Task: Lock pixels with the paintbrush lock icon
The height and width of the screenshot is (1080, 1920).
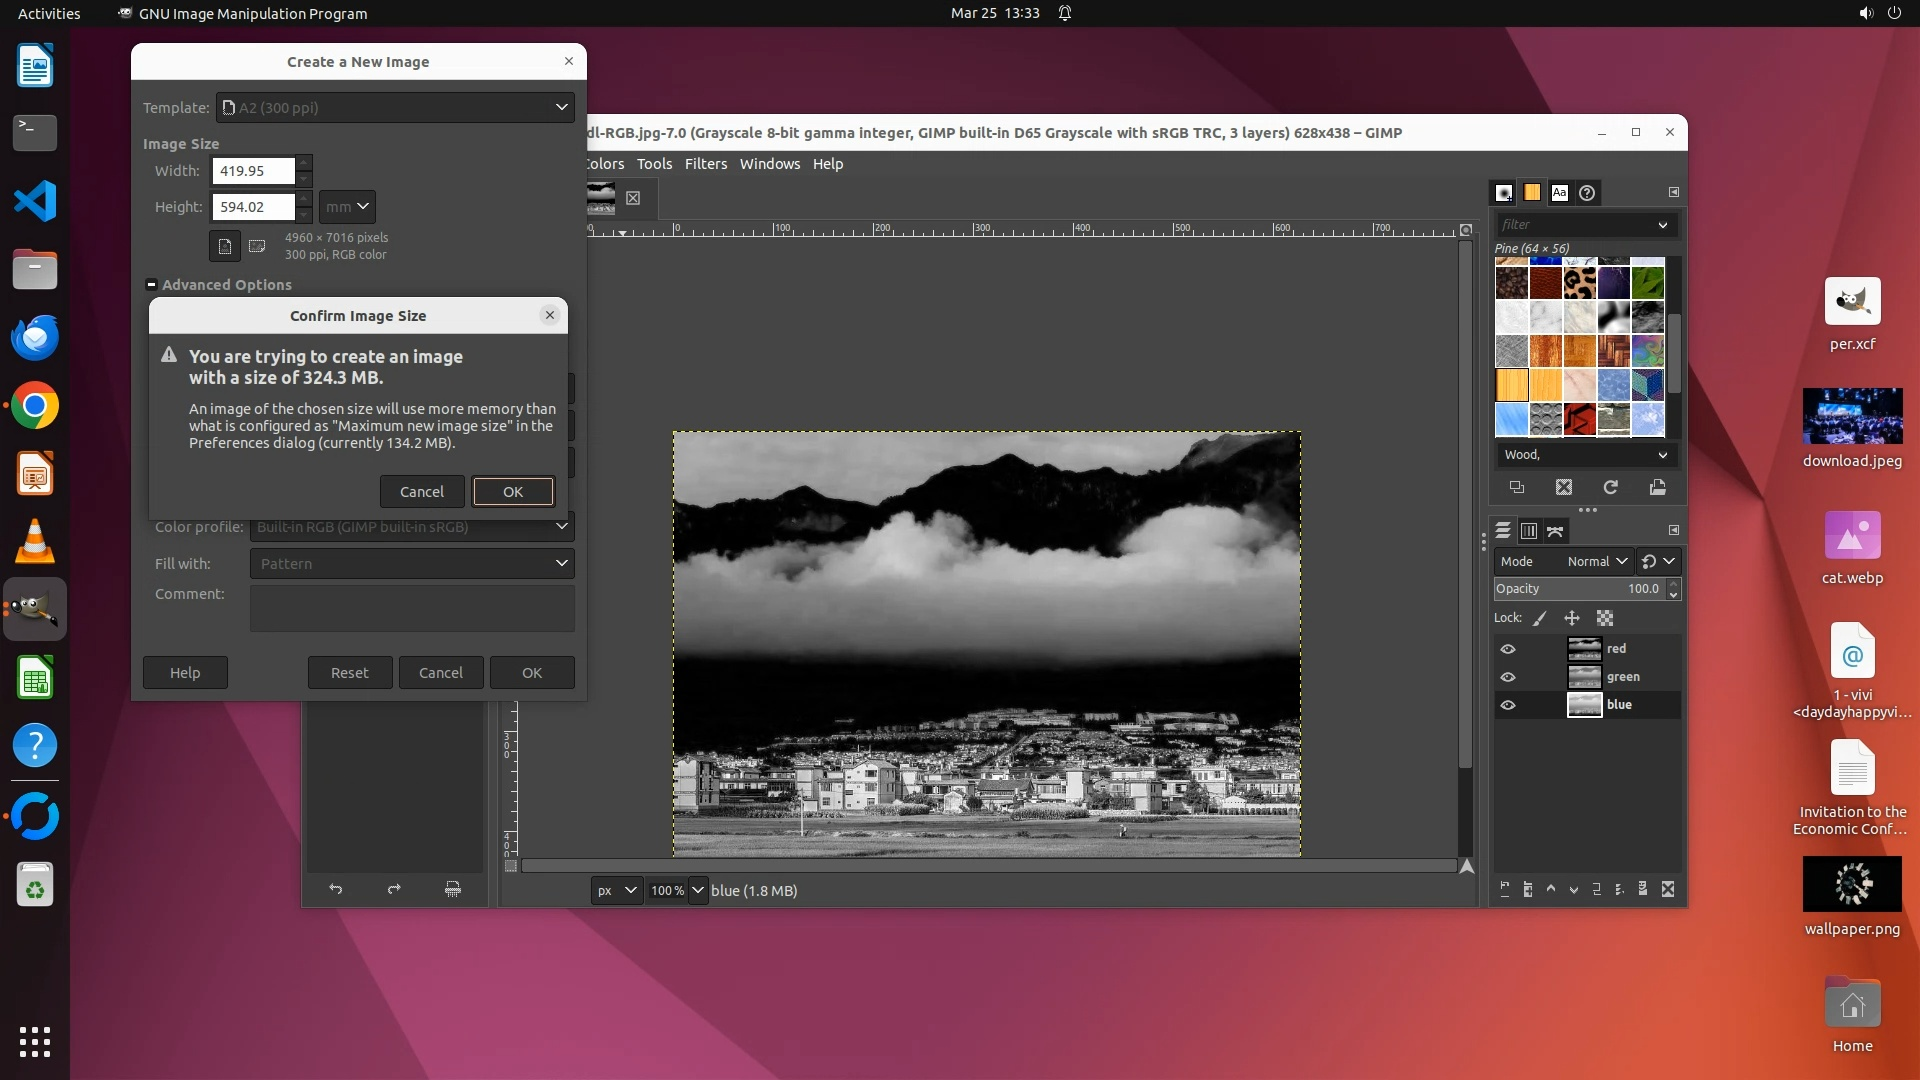Action: tap(1540, 618)
